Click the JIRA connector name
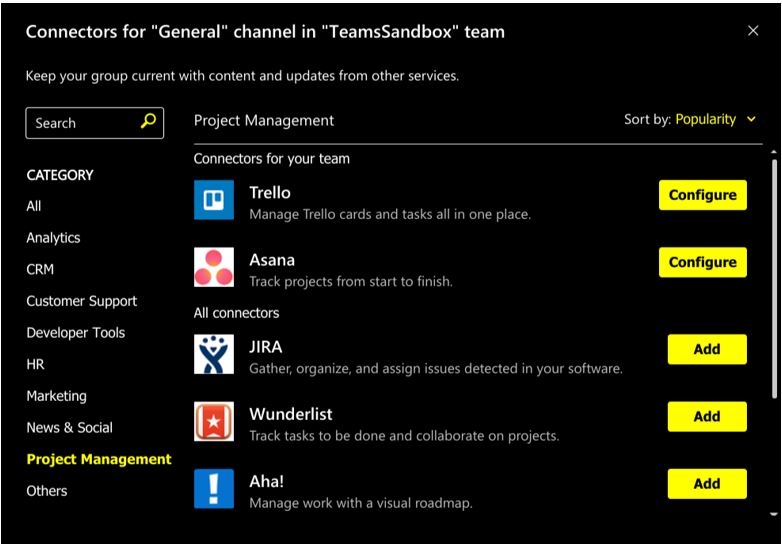 point(266,347)
